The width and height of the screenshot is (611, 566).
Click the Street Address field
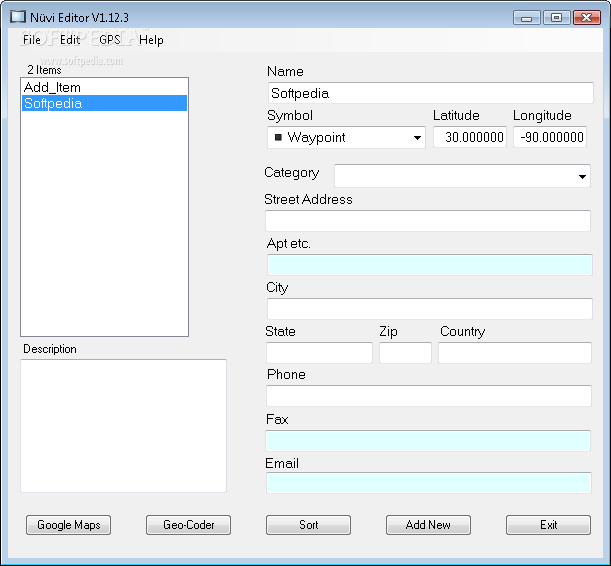(428, 221)
